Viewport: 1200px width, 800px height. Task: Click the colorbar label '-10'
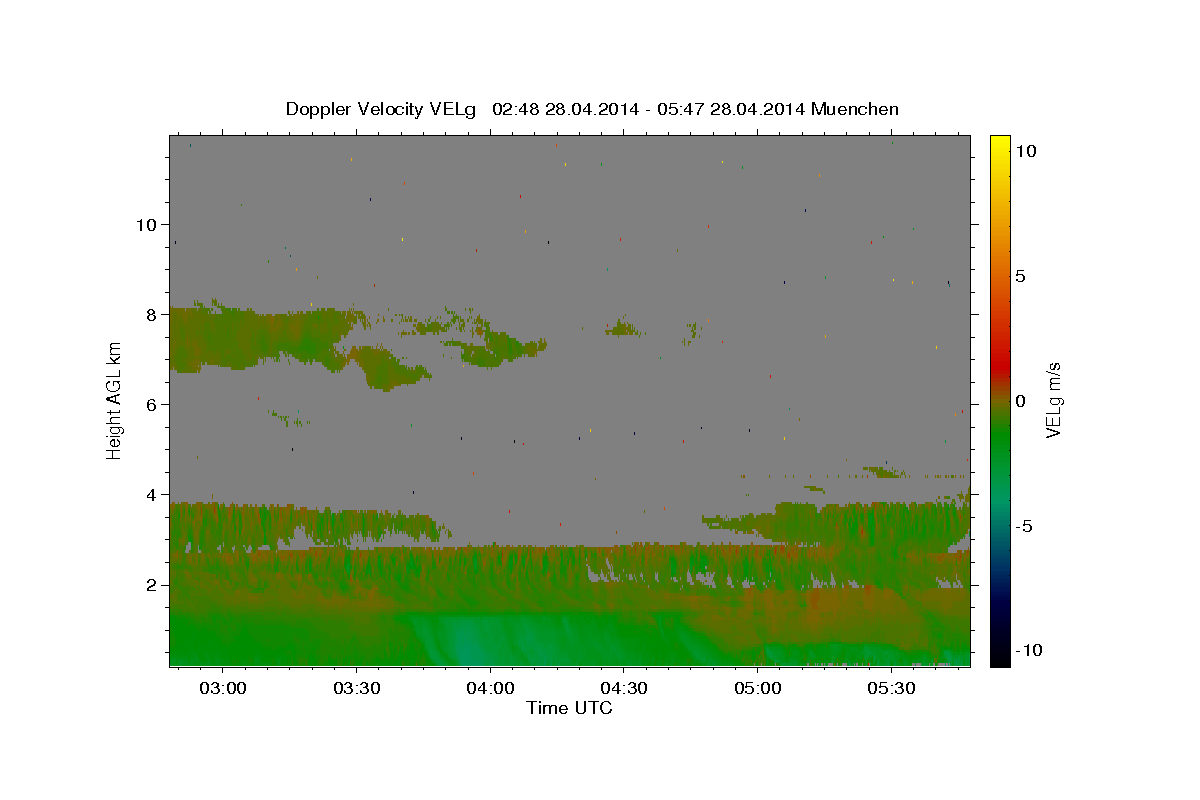(1027, 651)
